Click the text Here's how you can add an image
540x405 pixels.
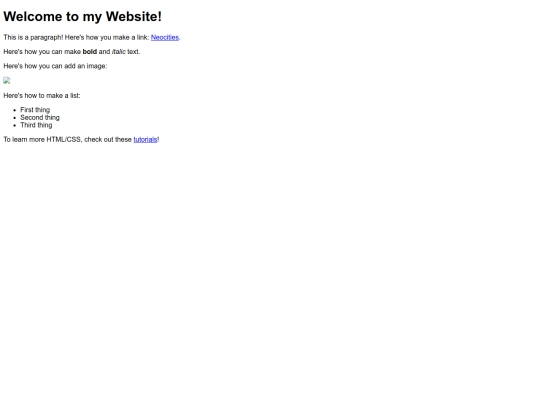(x=55, y=66)
